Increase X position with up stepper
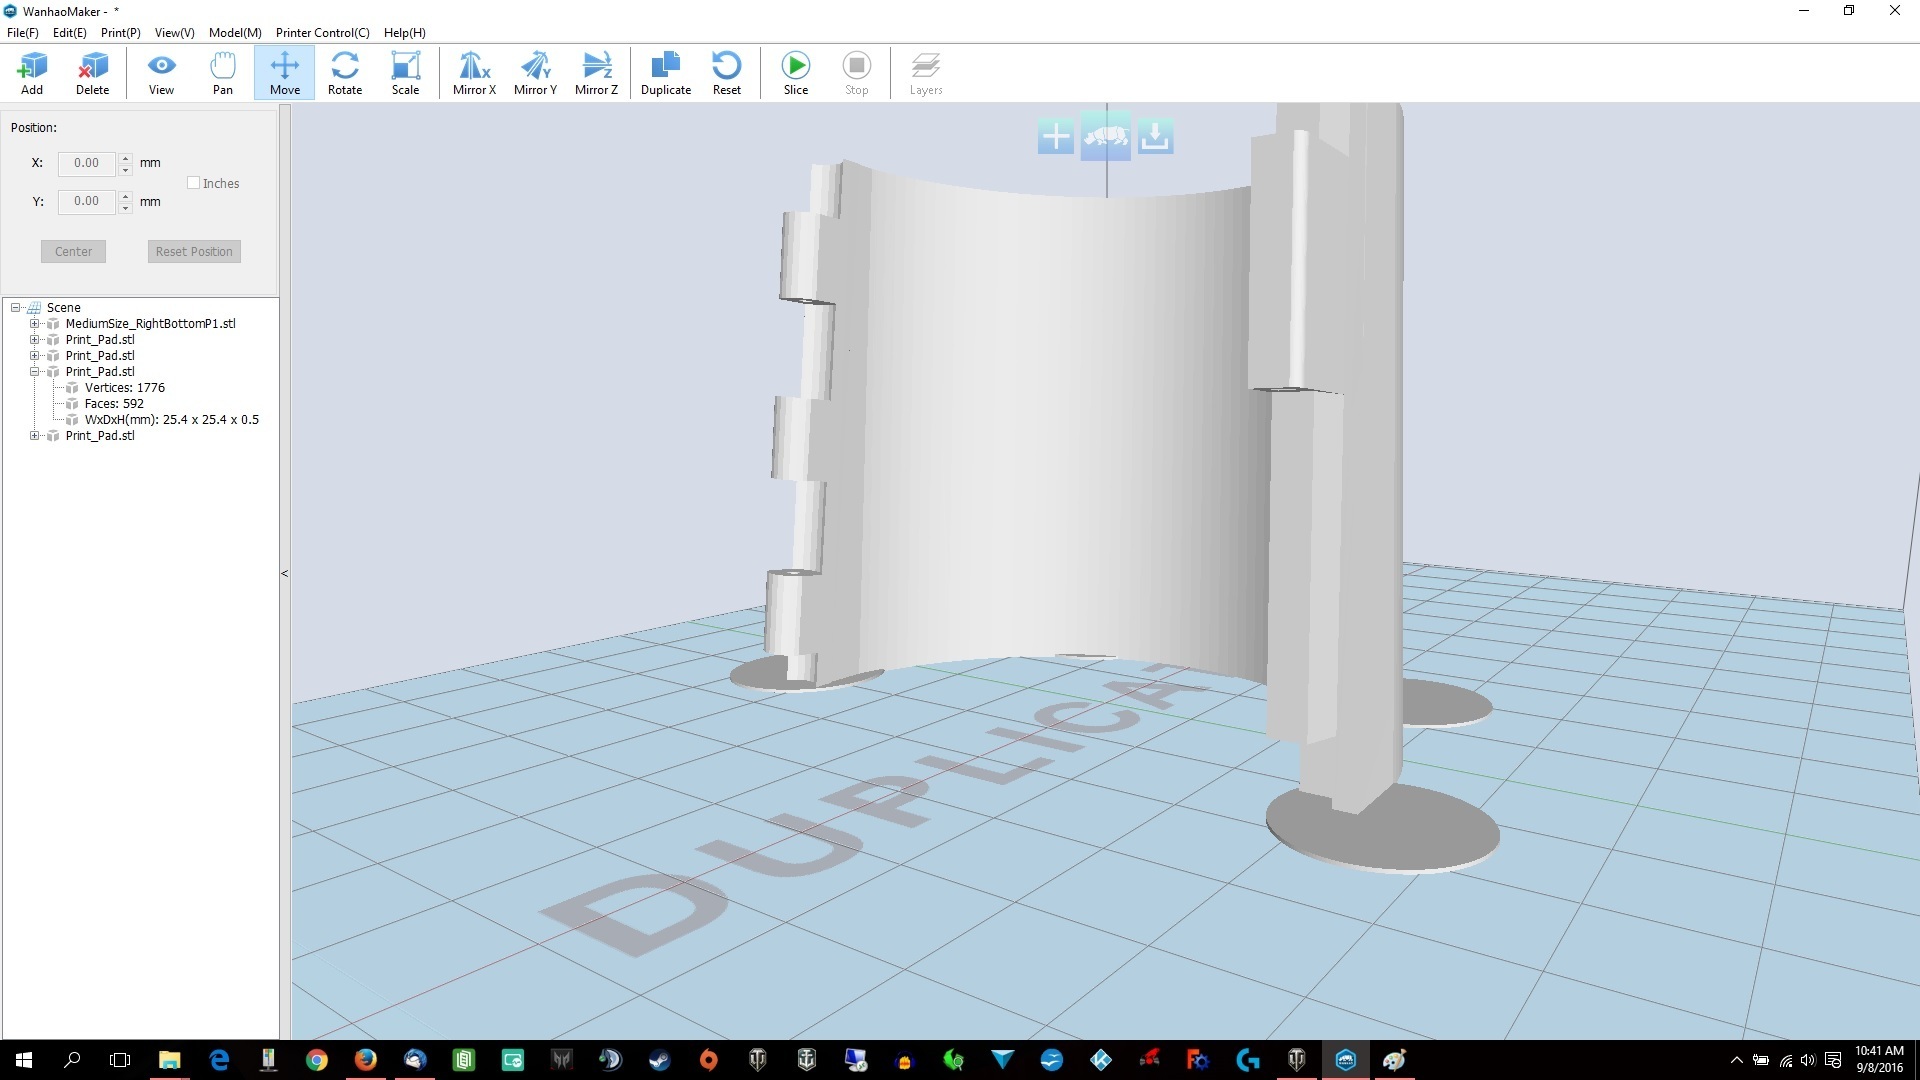 click(126, 157)
